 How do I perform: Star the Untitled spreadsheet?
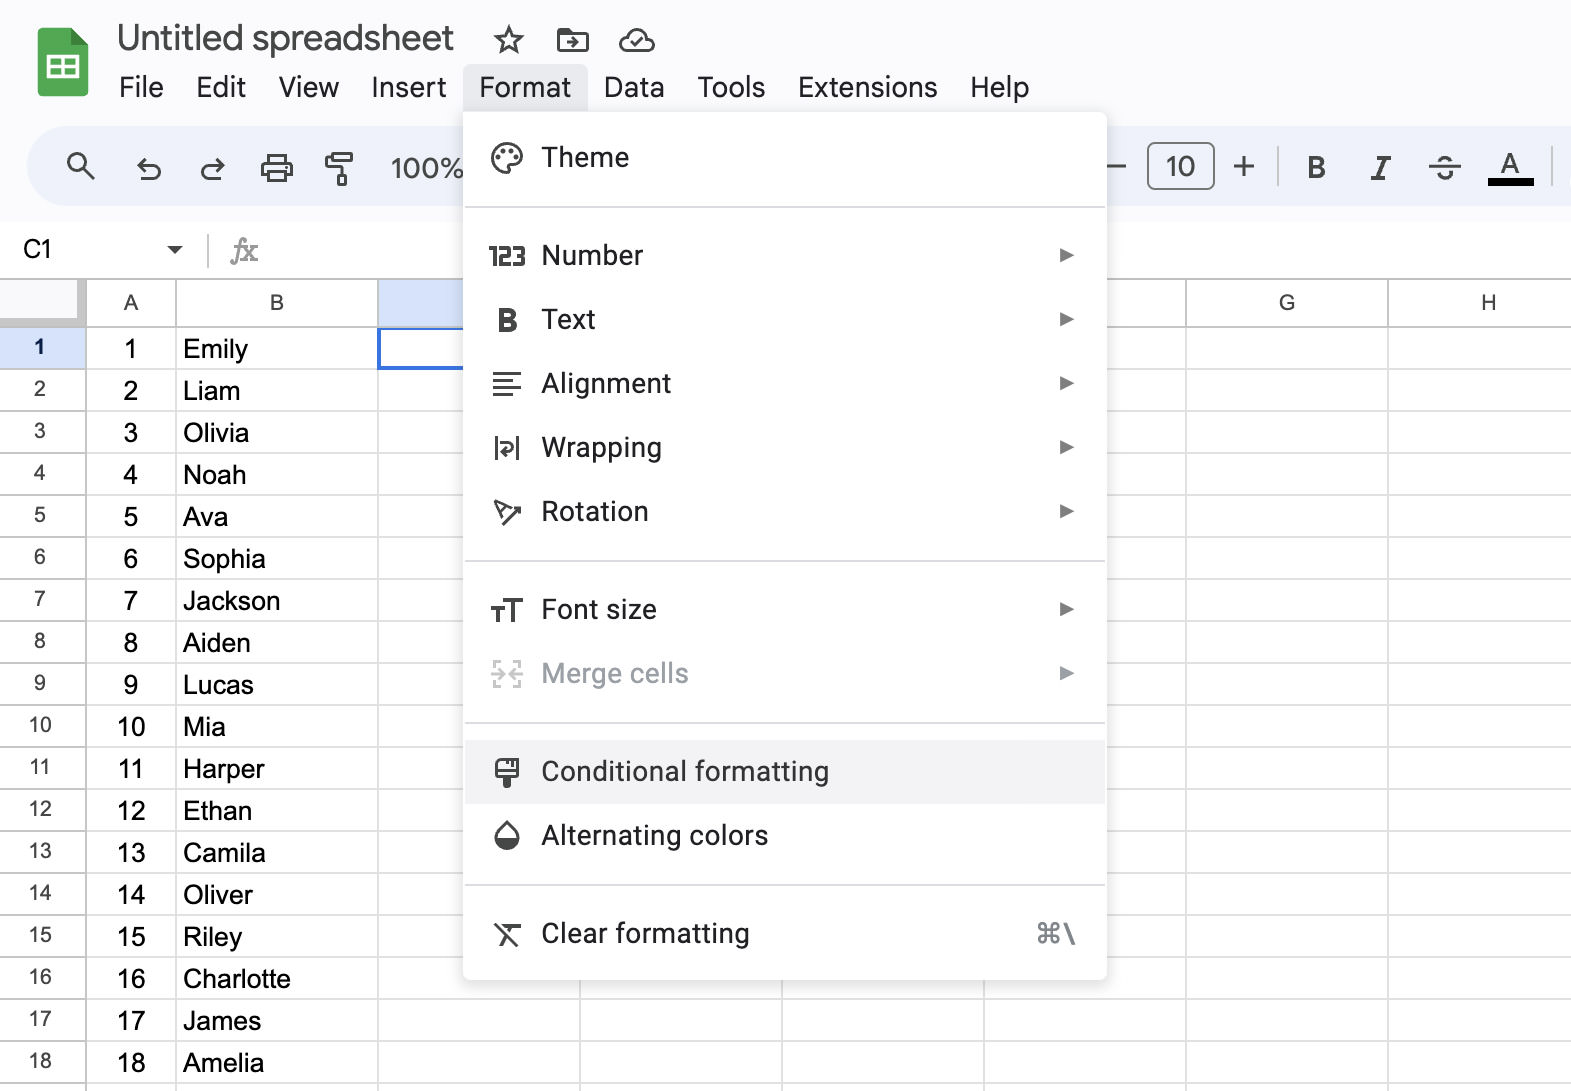508,40
